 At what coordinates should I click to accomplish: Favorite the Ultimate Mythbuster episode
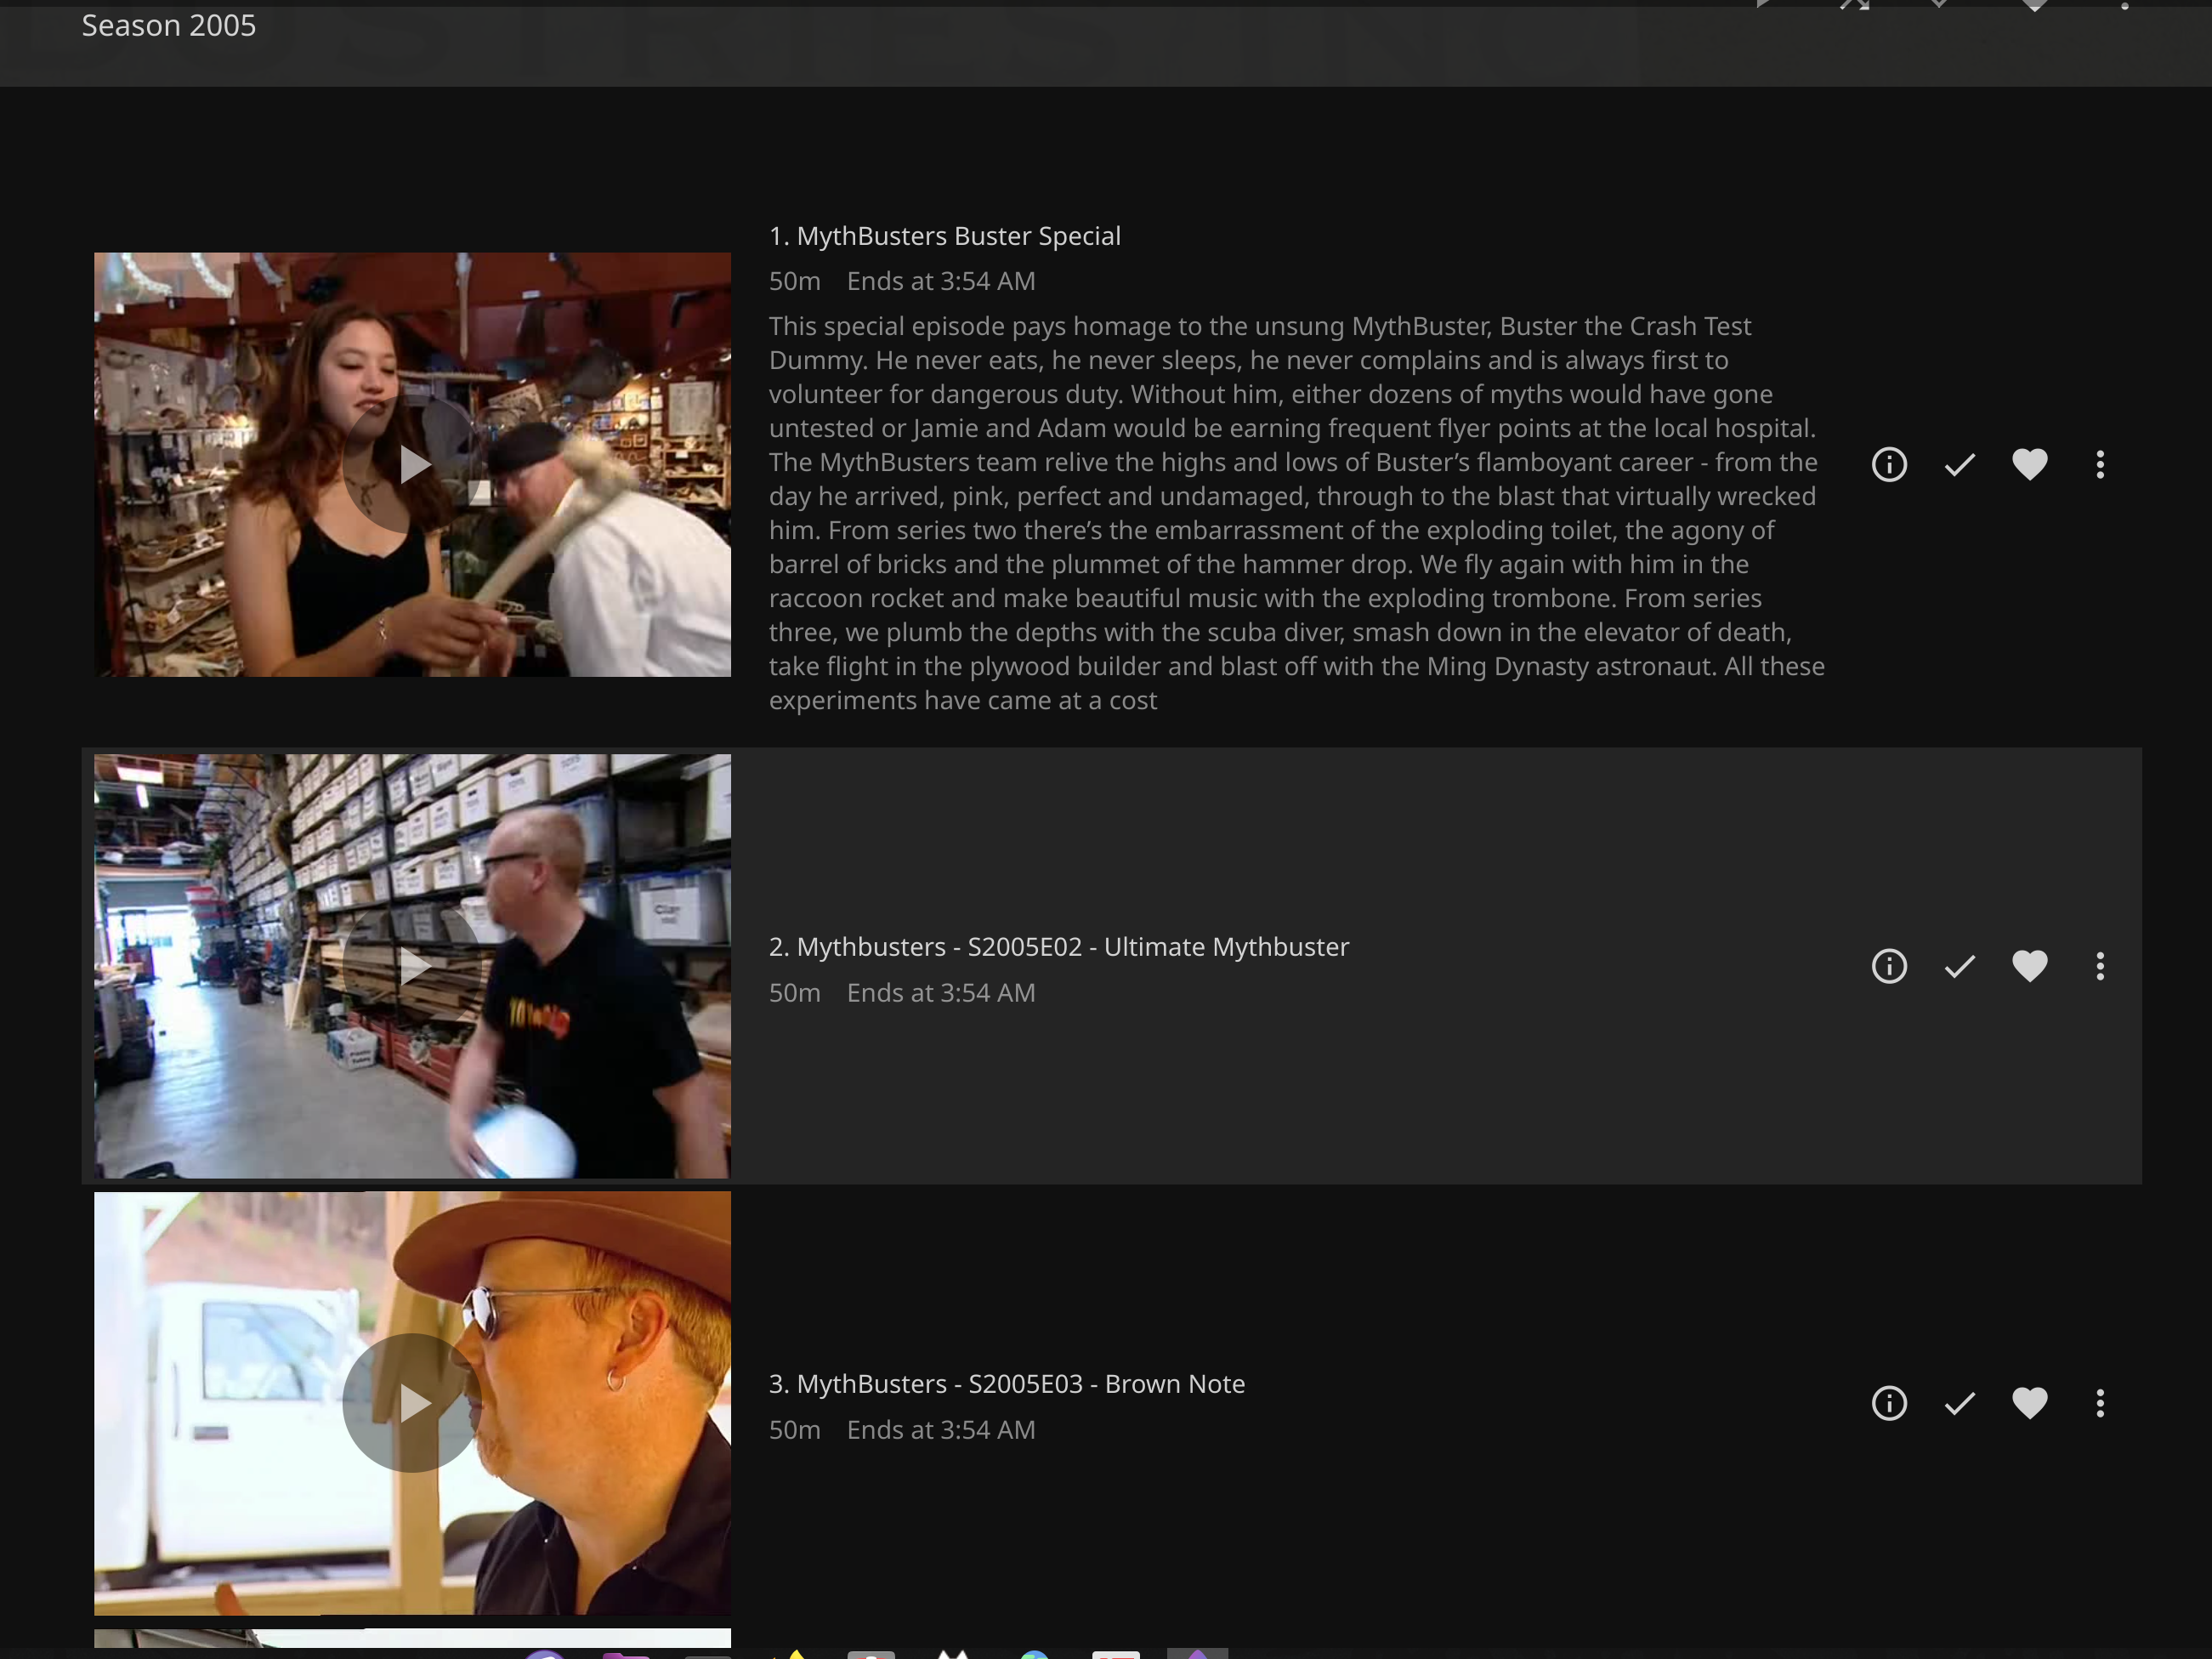2029,966
